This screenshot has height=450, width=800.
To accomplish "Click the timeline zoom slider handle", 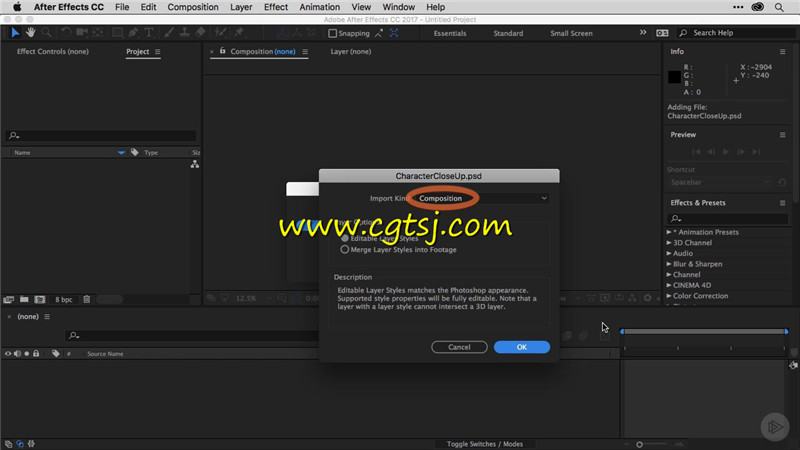I will click(639, 444).
